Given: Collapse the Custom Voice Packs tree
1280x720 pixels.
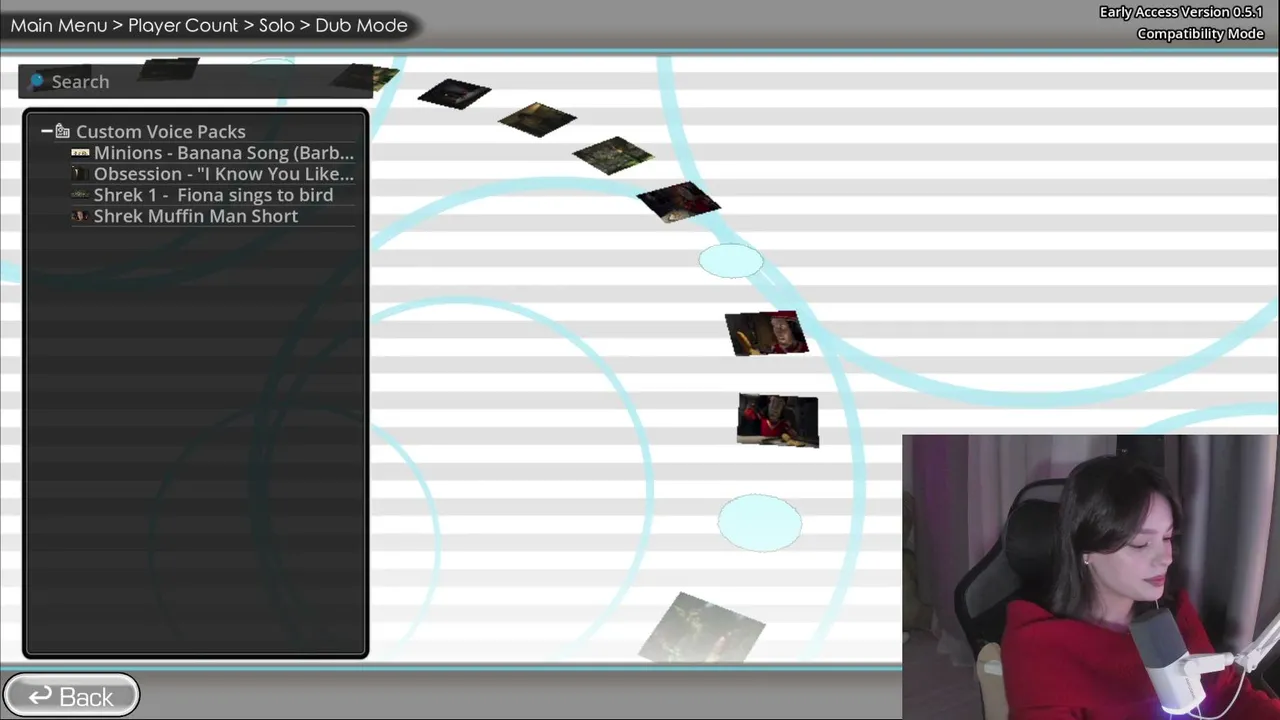Looking at the screenshot, I should click(x=46, y=131).
